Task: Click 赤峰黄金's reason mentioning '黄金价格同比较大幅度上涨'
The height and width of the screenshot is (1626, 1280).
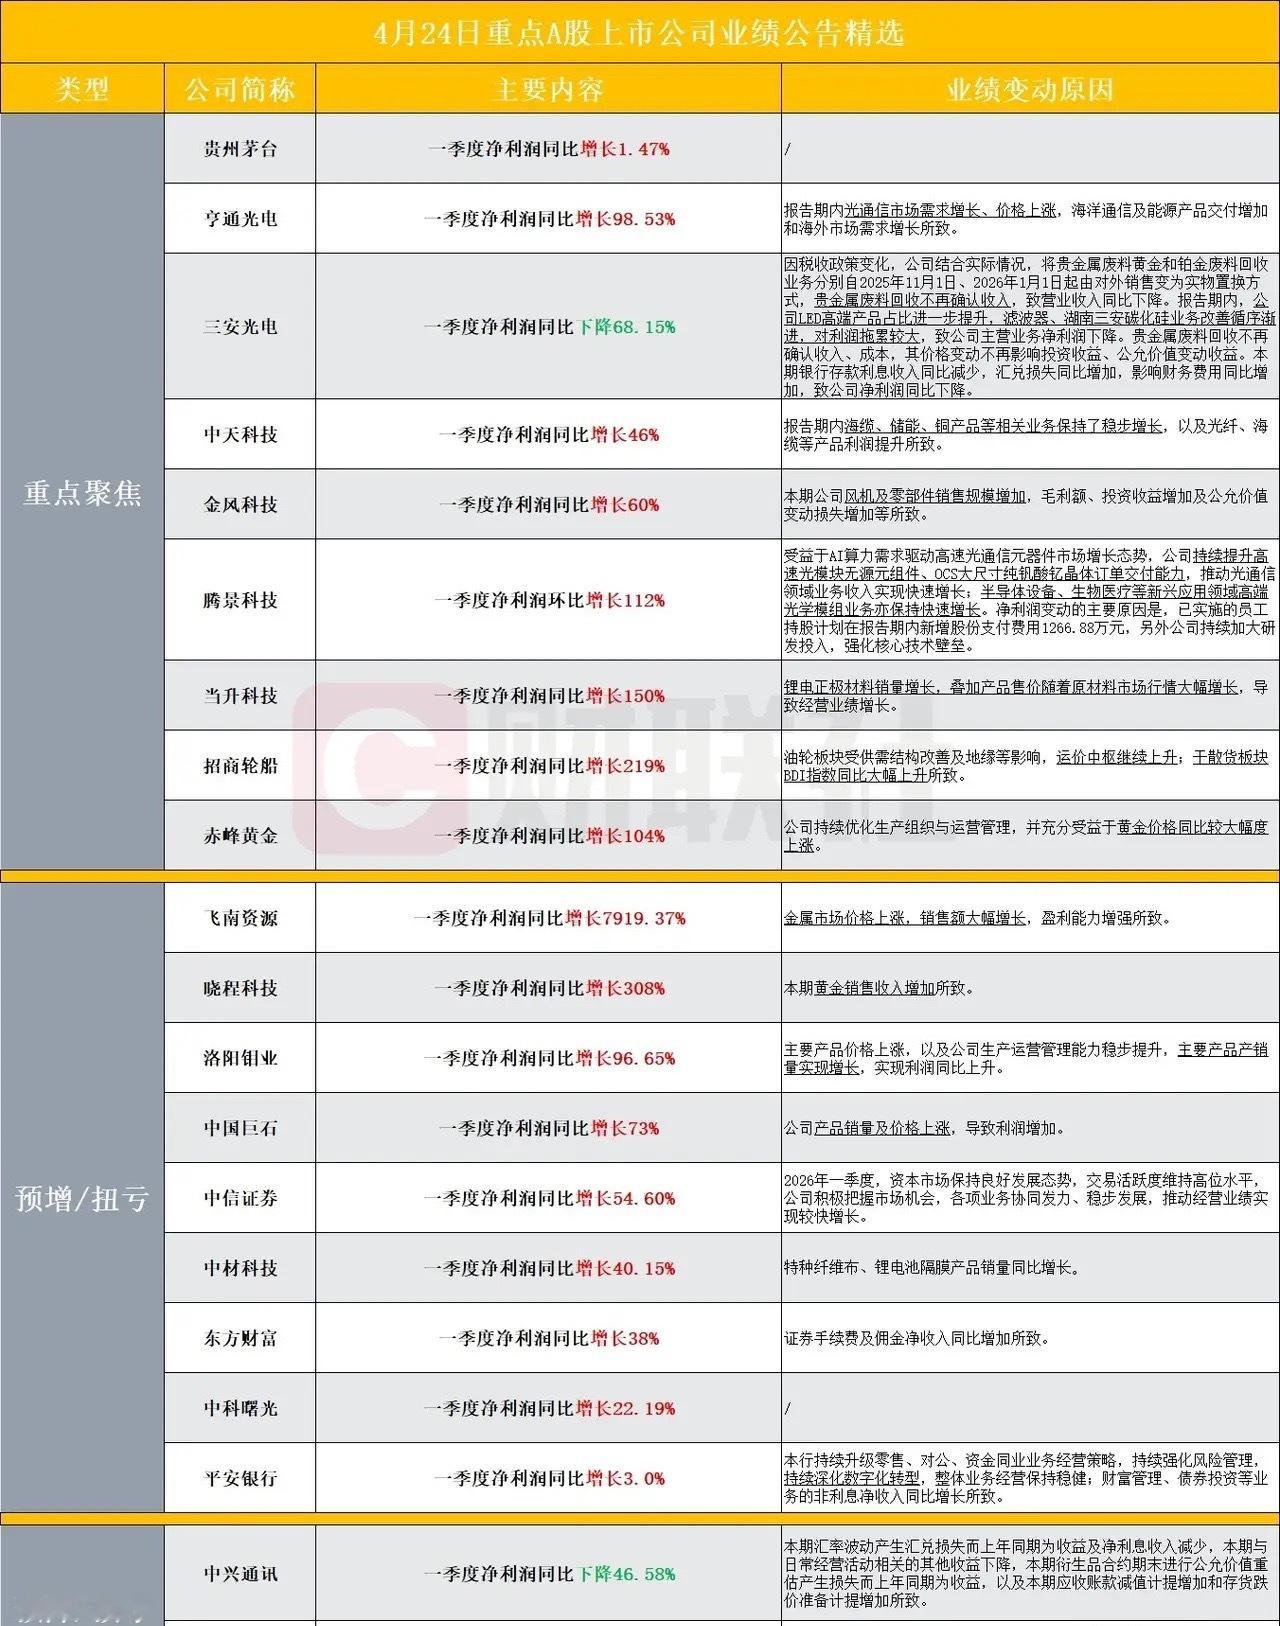Action: coord(1026,836)
